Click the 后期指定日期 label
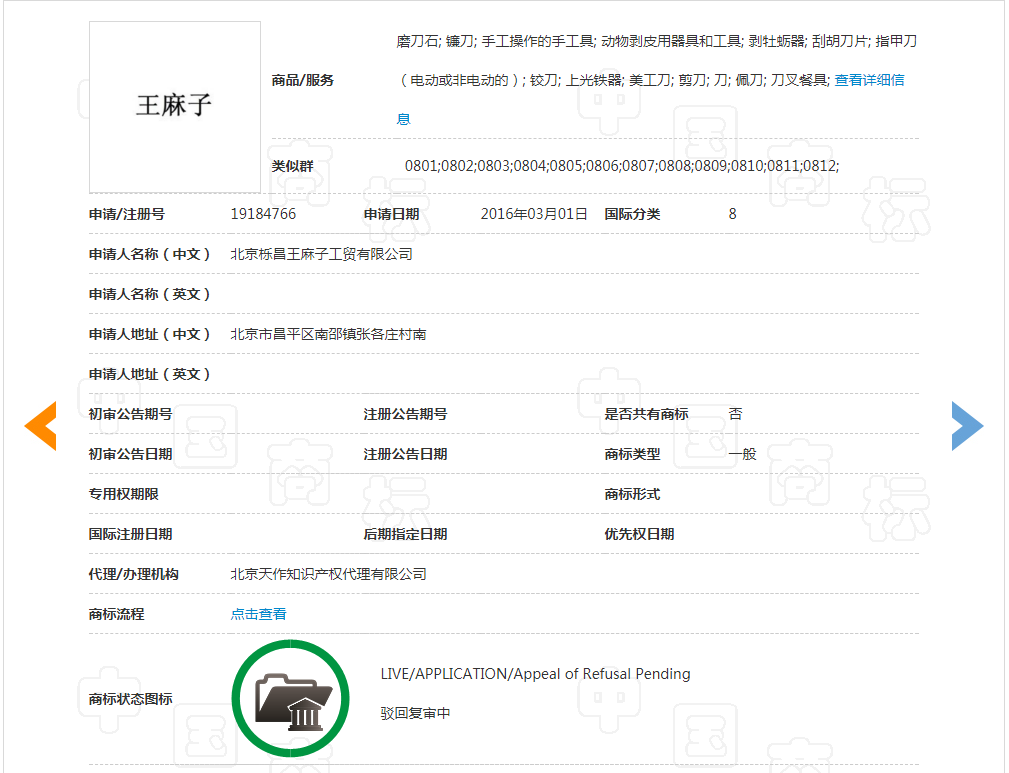Image resolution: width=1009 pixels, height=773 pixels. point(405,534)
